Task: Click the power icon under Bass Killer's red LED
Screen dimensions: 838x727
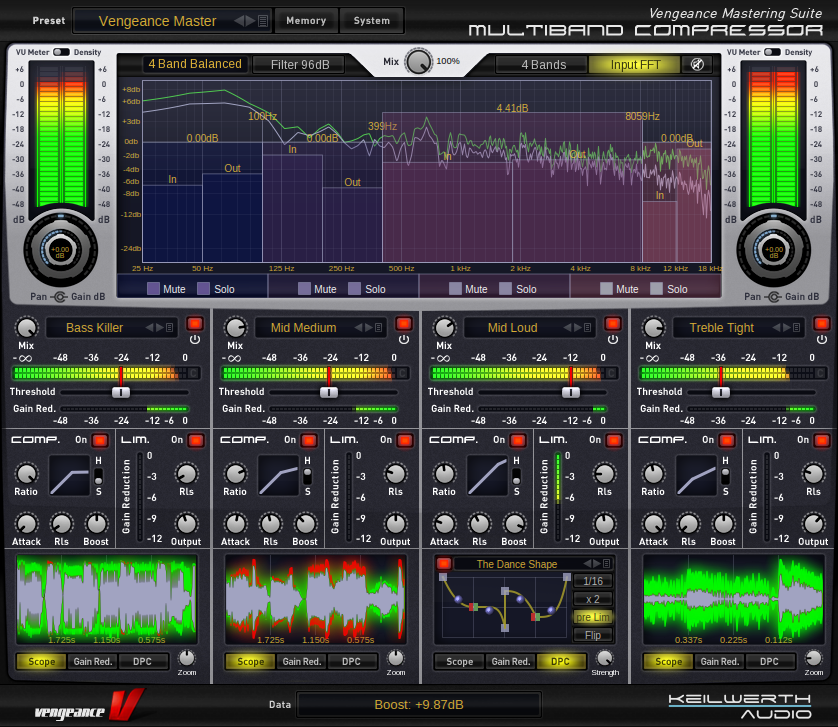Action: [195, 340]
